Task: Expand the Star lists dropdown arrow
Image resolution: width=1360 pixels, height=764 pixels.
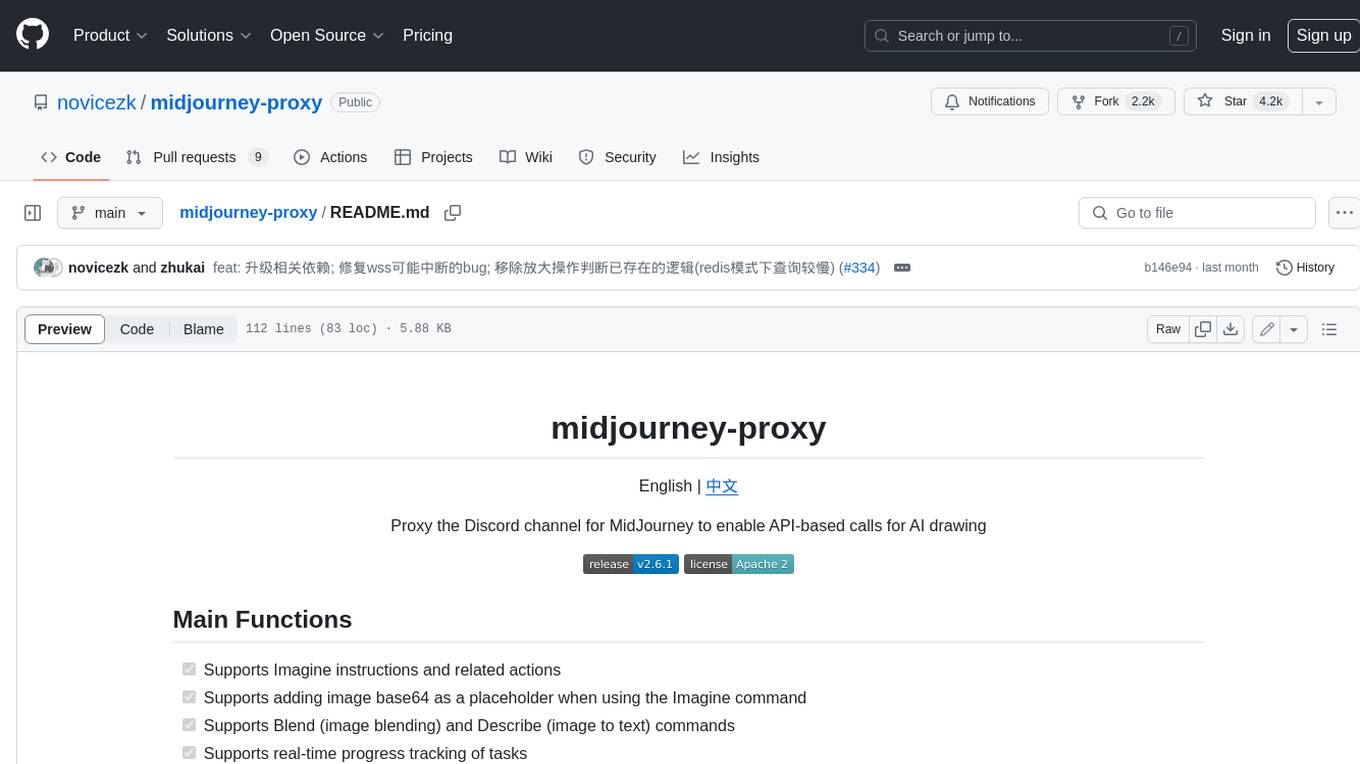Action: [x=1319, y=102]
